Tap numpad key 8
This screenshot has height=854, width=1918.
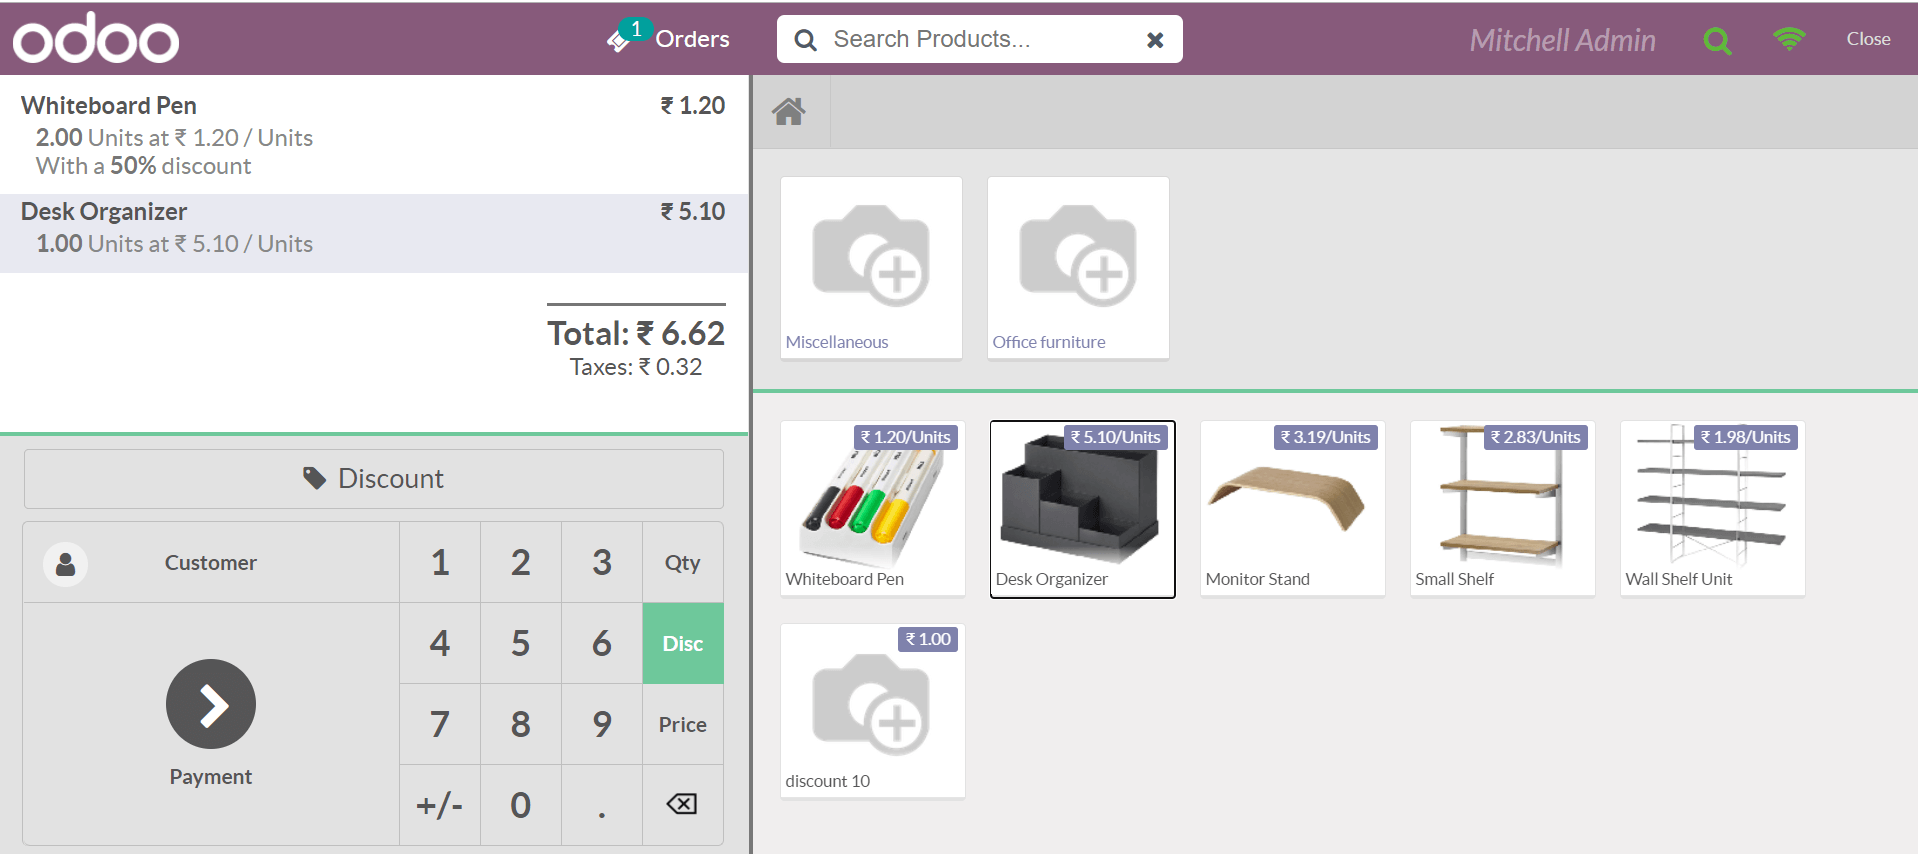coord(521,725)
